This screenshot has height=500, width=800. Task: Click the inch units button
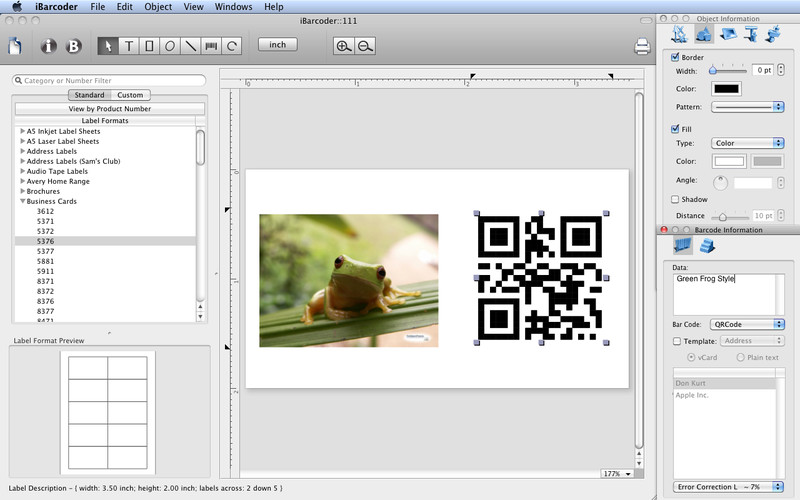click(278, 44)
